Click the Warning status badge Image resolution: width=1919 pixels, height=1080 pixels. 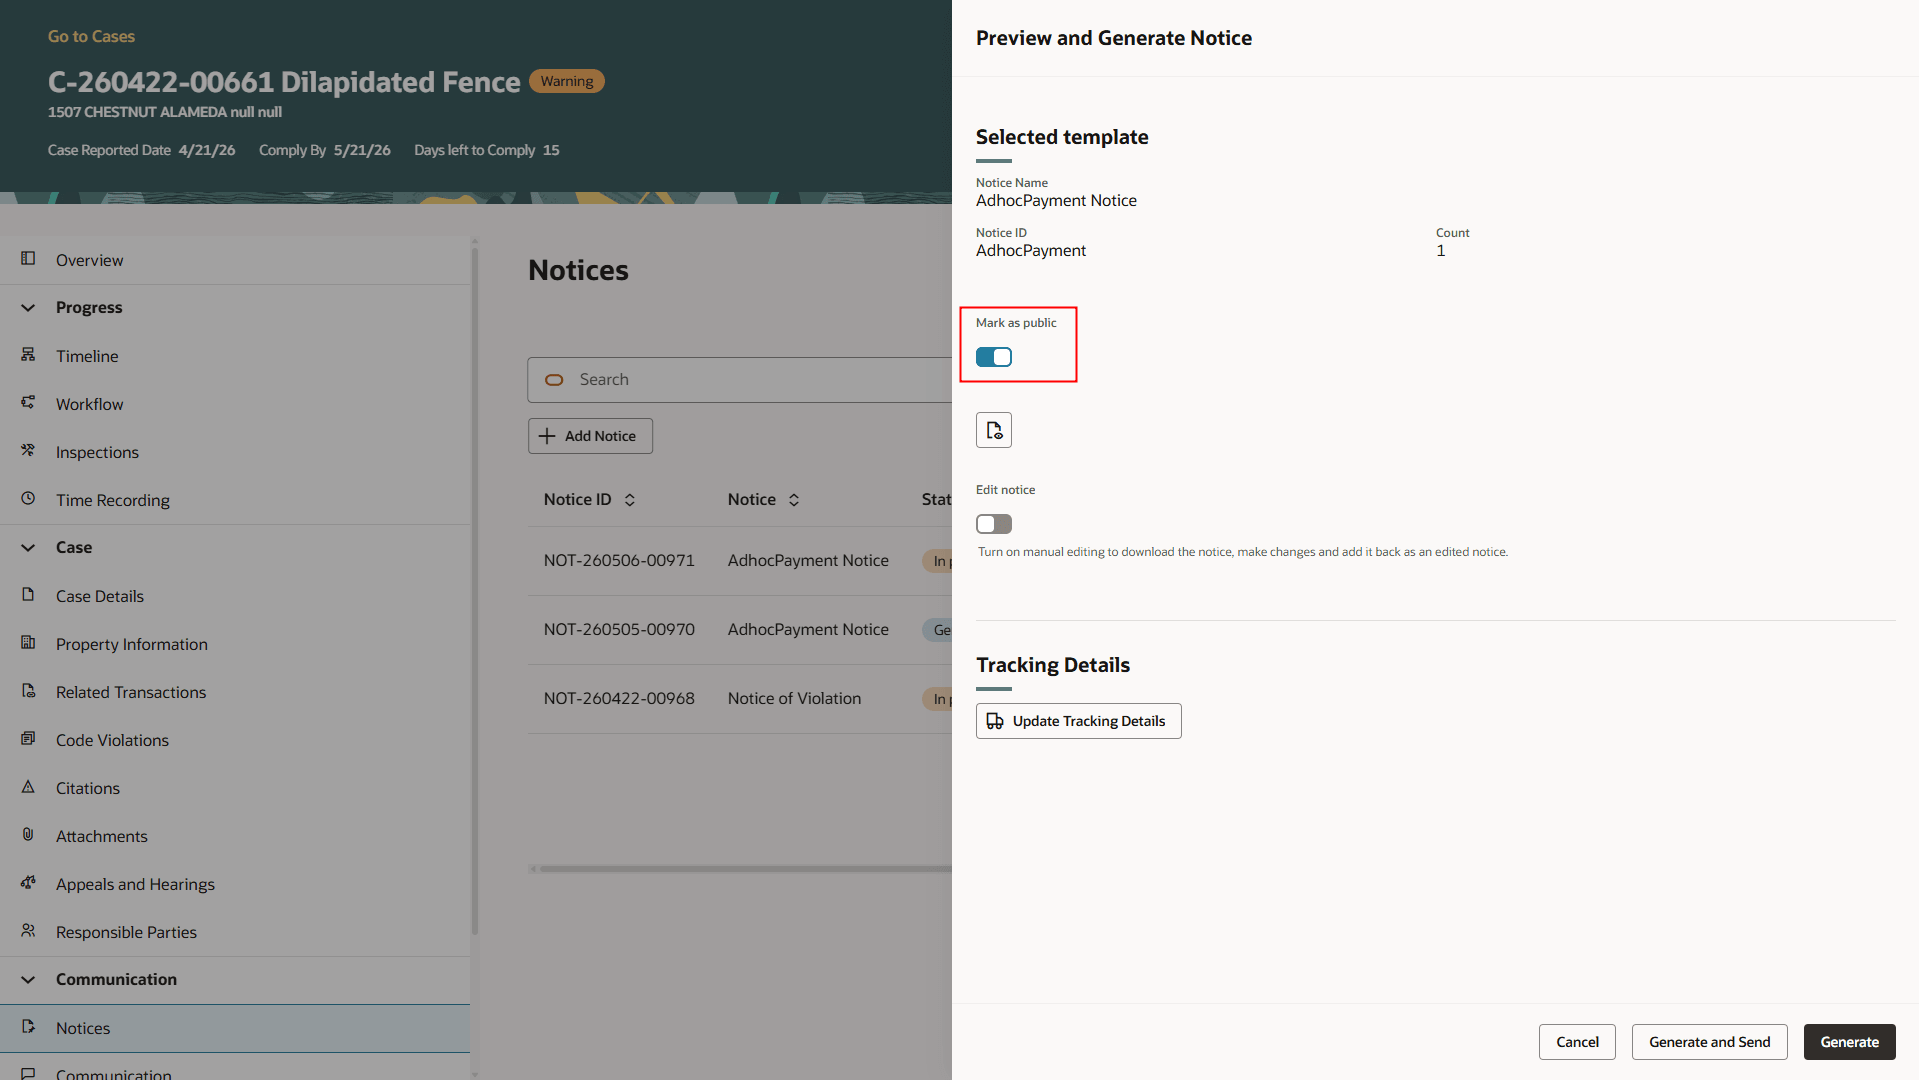point(567,81)
